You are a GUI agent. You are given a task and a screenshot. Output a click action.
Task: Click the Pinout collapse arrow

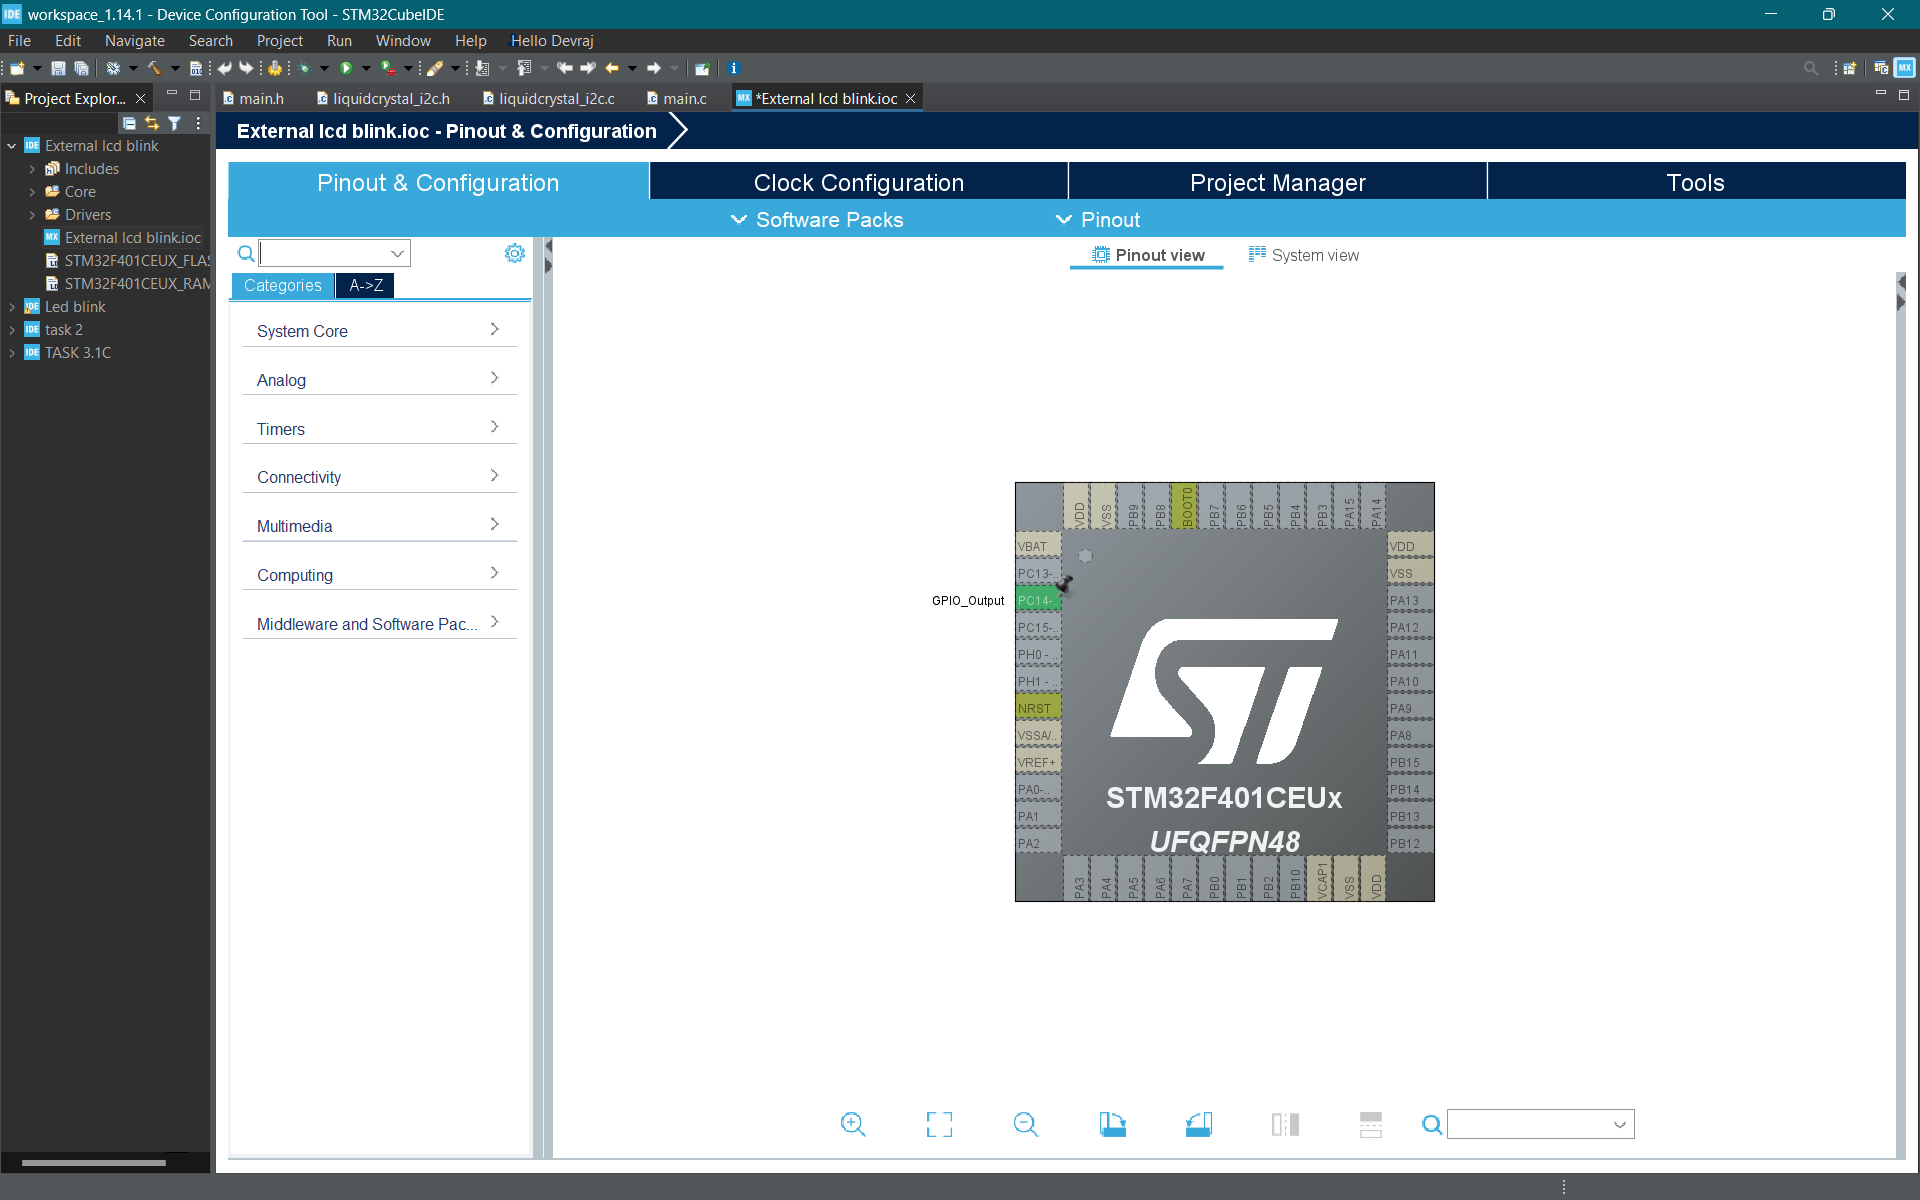tap(1063, 220)
